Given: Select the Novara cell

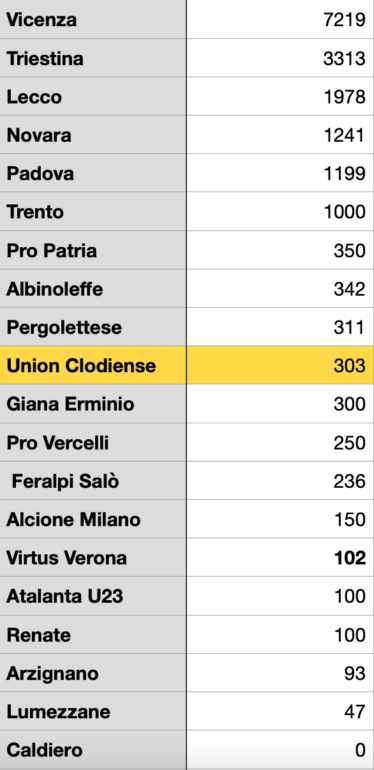Looking at the screenshot, I should [93, 135].
